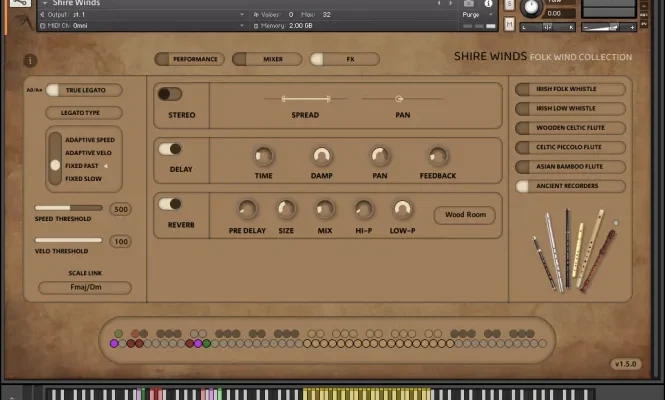665x400 pixels.
Task: Click the reverb Hi-P knob
Action: pos(364,209)
